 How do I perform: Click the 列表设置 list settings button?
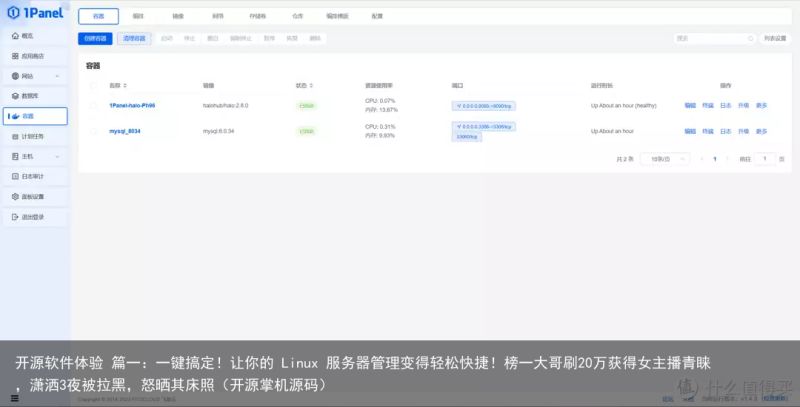[775, 38]
